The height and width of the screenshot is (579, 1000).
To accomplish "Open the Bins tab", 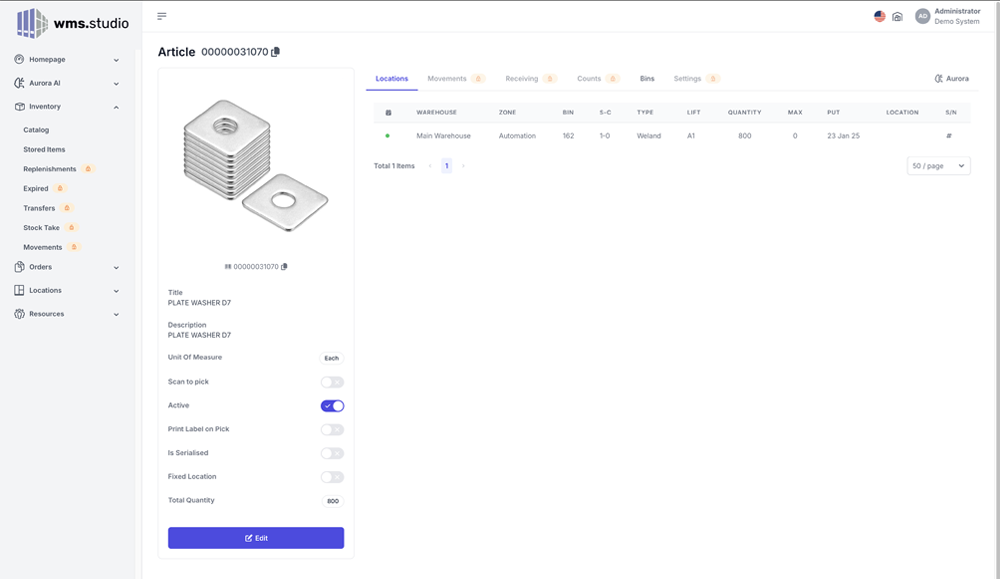I will [x=647, y=78].
